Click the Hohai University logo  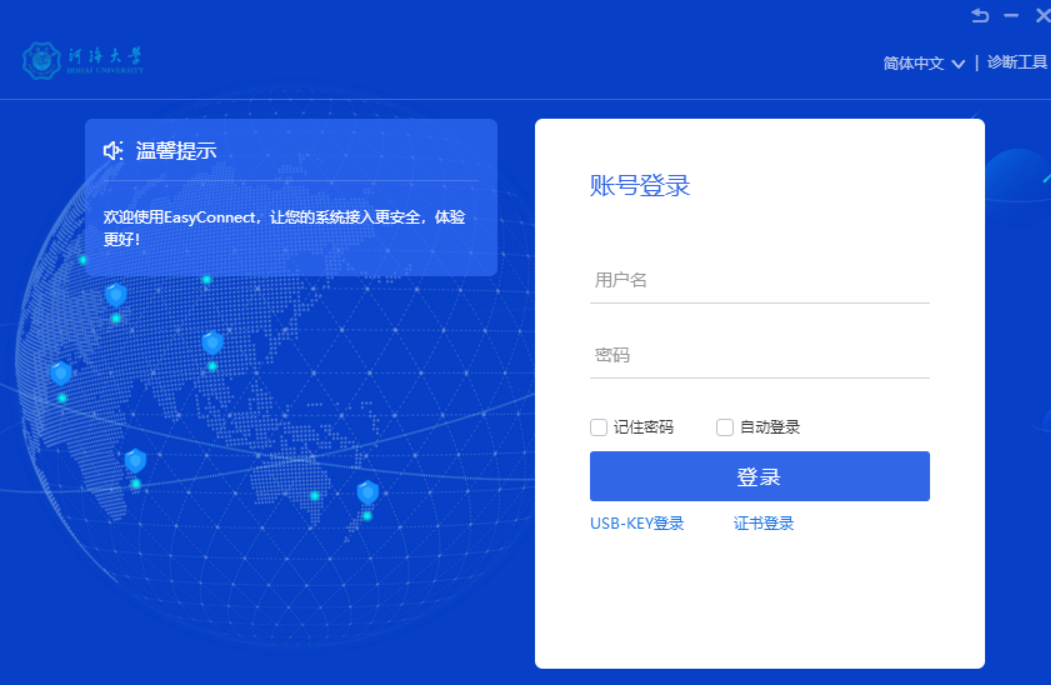pyautogui.click(x=83, y=60)
